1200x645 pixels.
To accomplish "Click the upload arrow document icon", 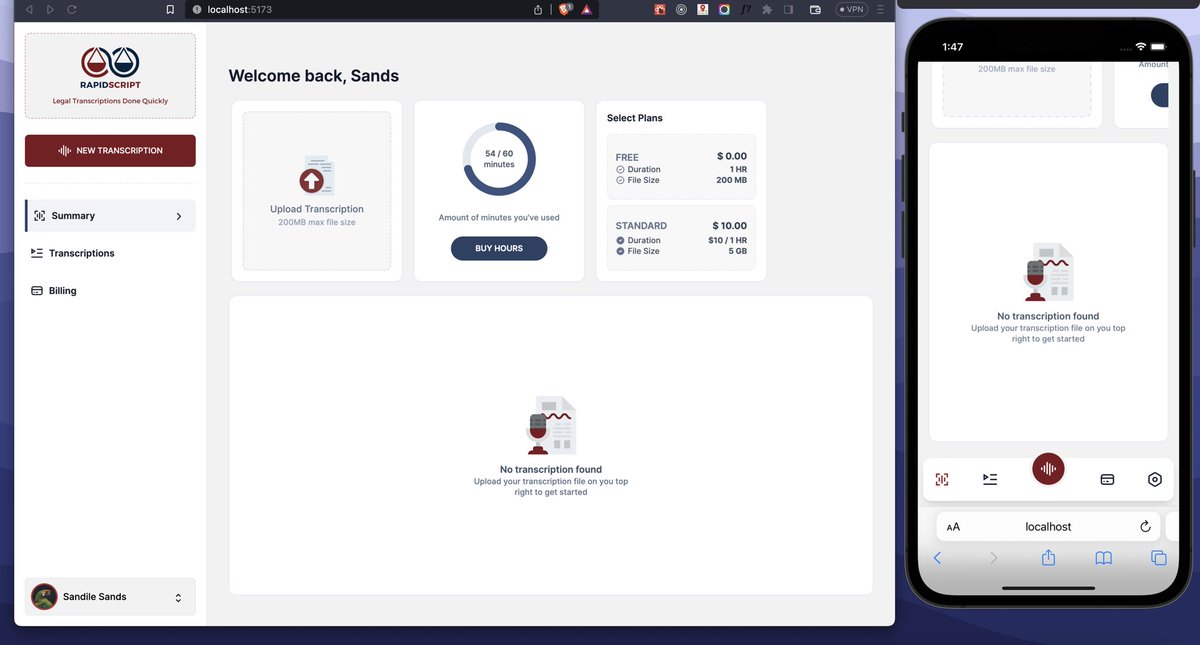I will coord(316,176).
